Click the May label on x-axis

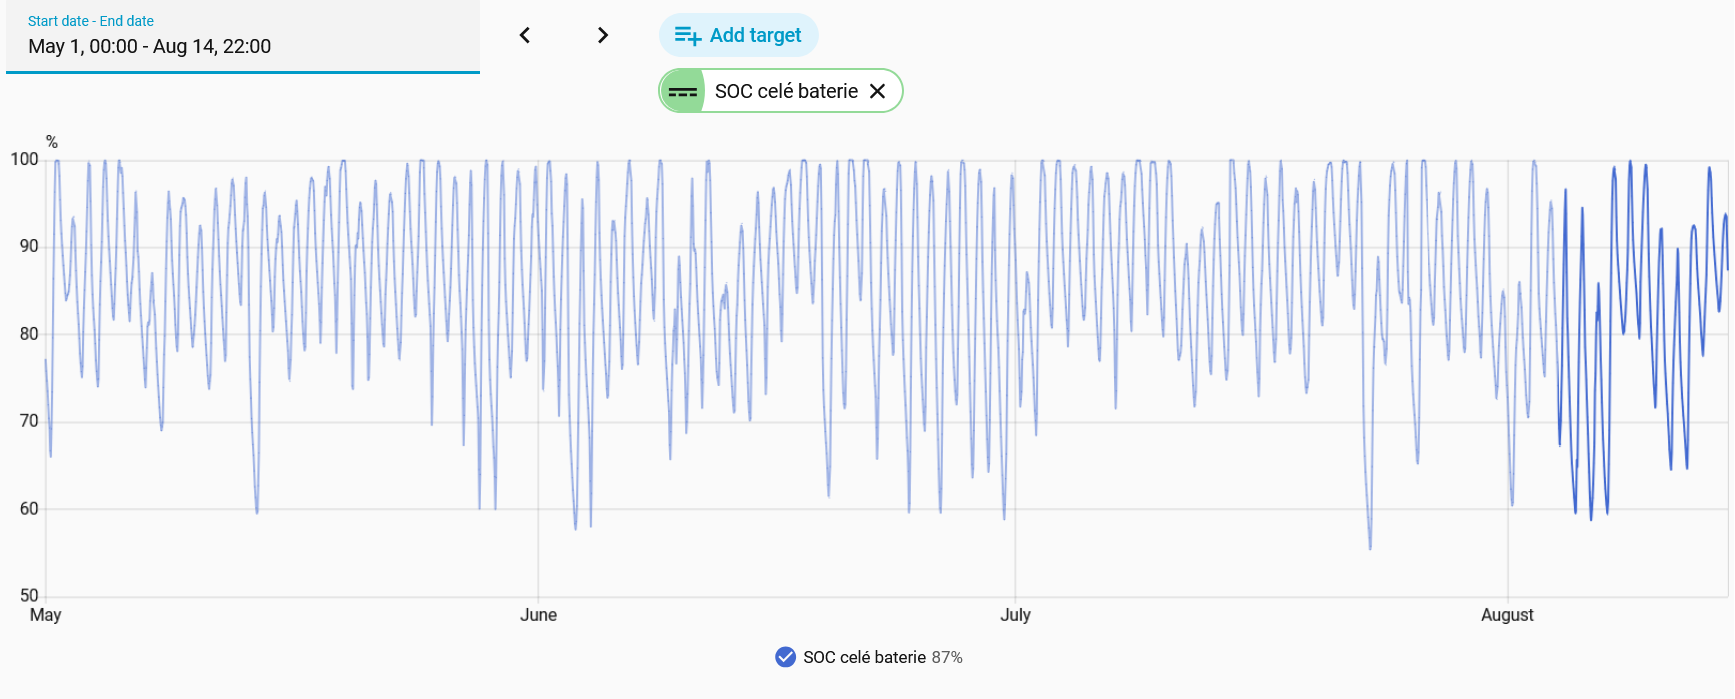pos(45,615)
